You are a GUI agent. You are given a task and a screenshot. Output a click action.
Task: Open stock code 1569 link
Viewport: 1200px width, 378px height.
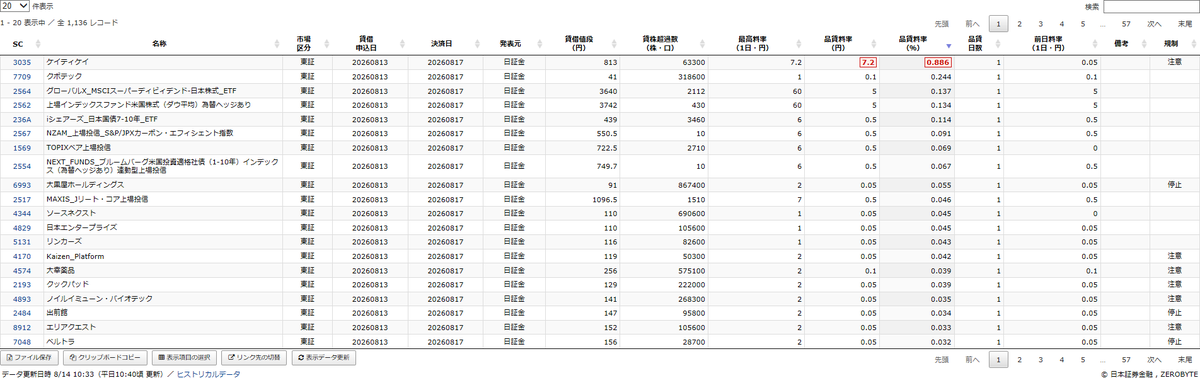pos(22,147)
